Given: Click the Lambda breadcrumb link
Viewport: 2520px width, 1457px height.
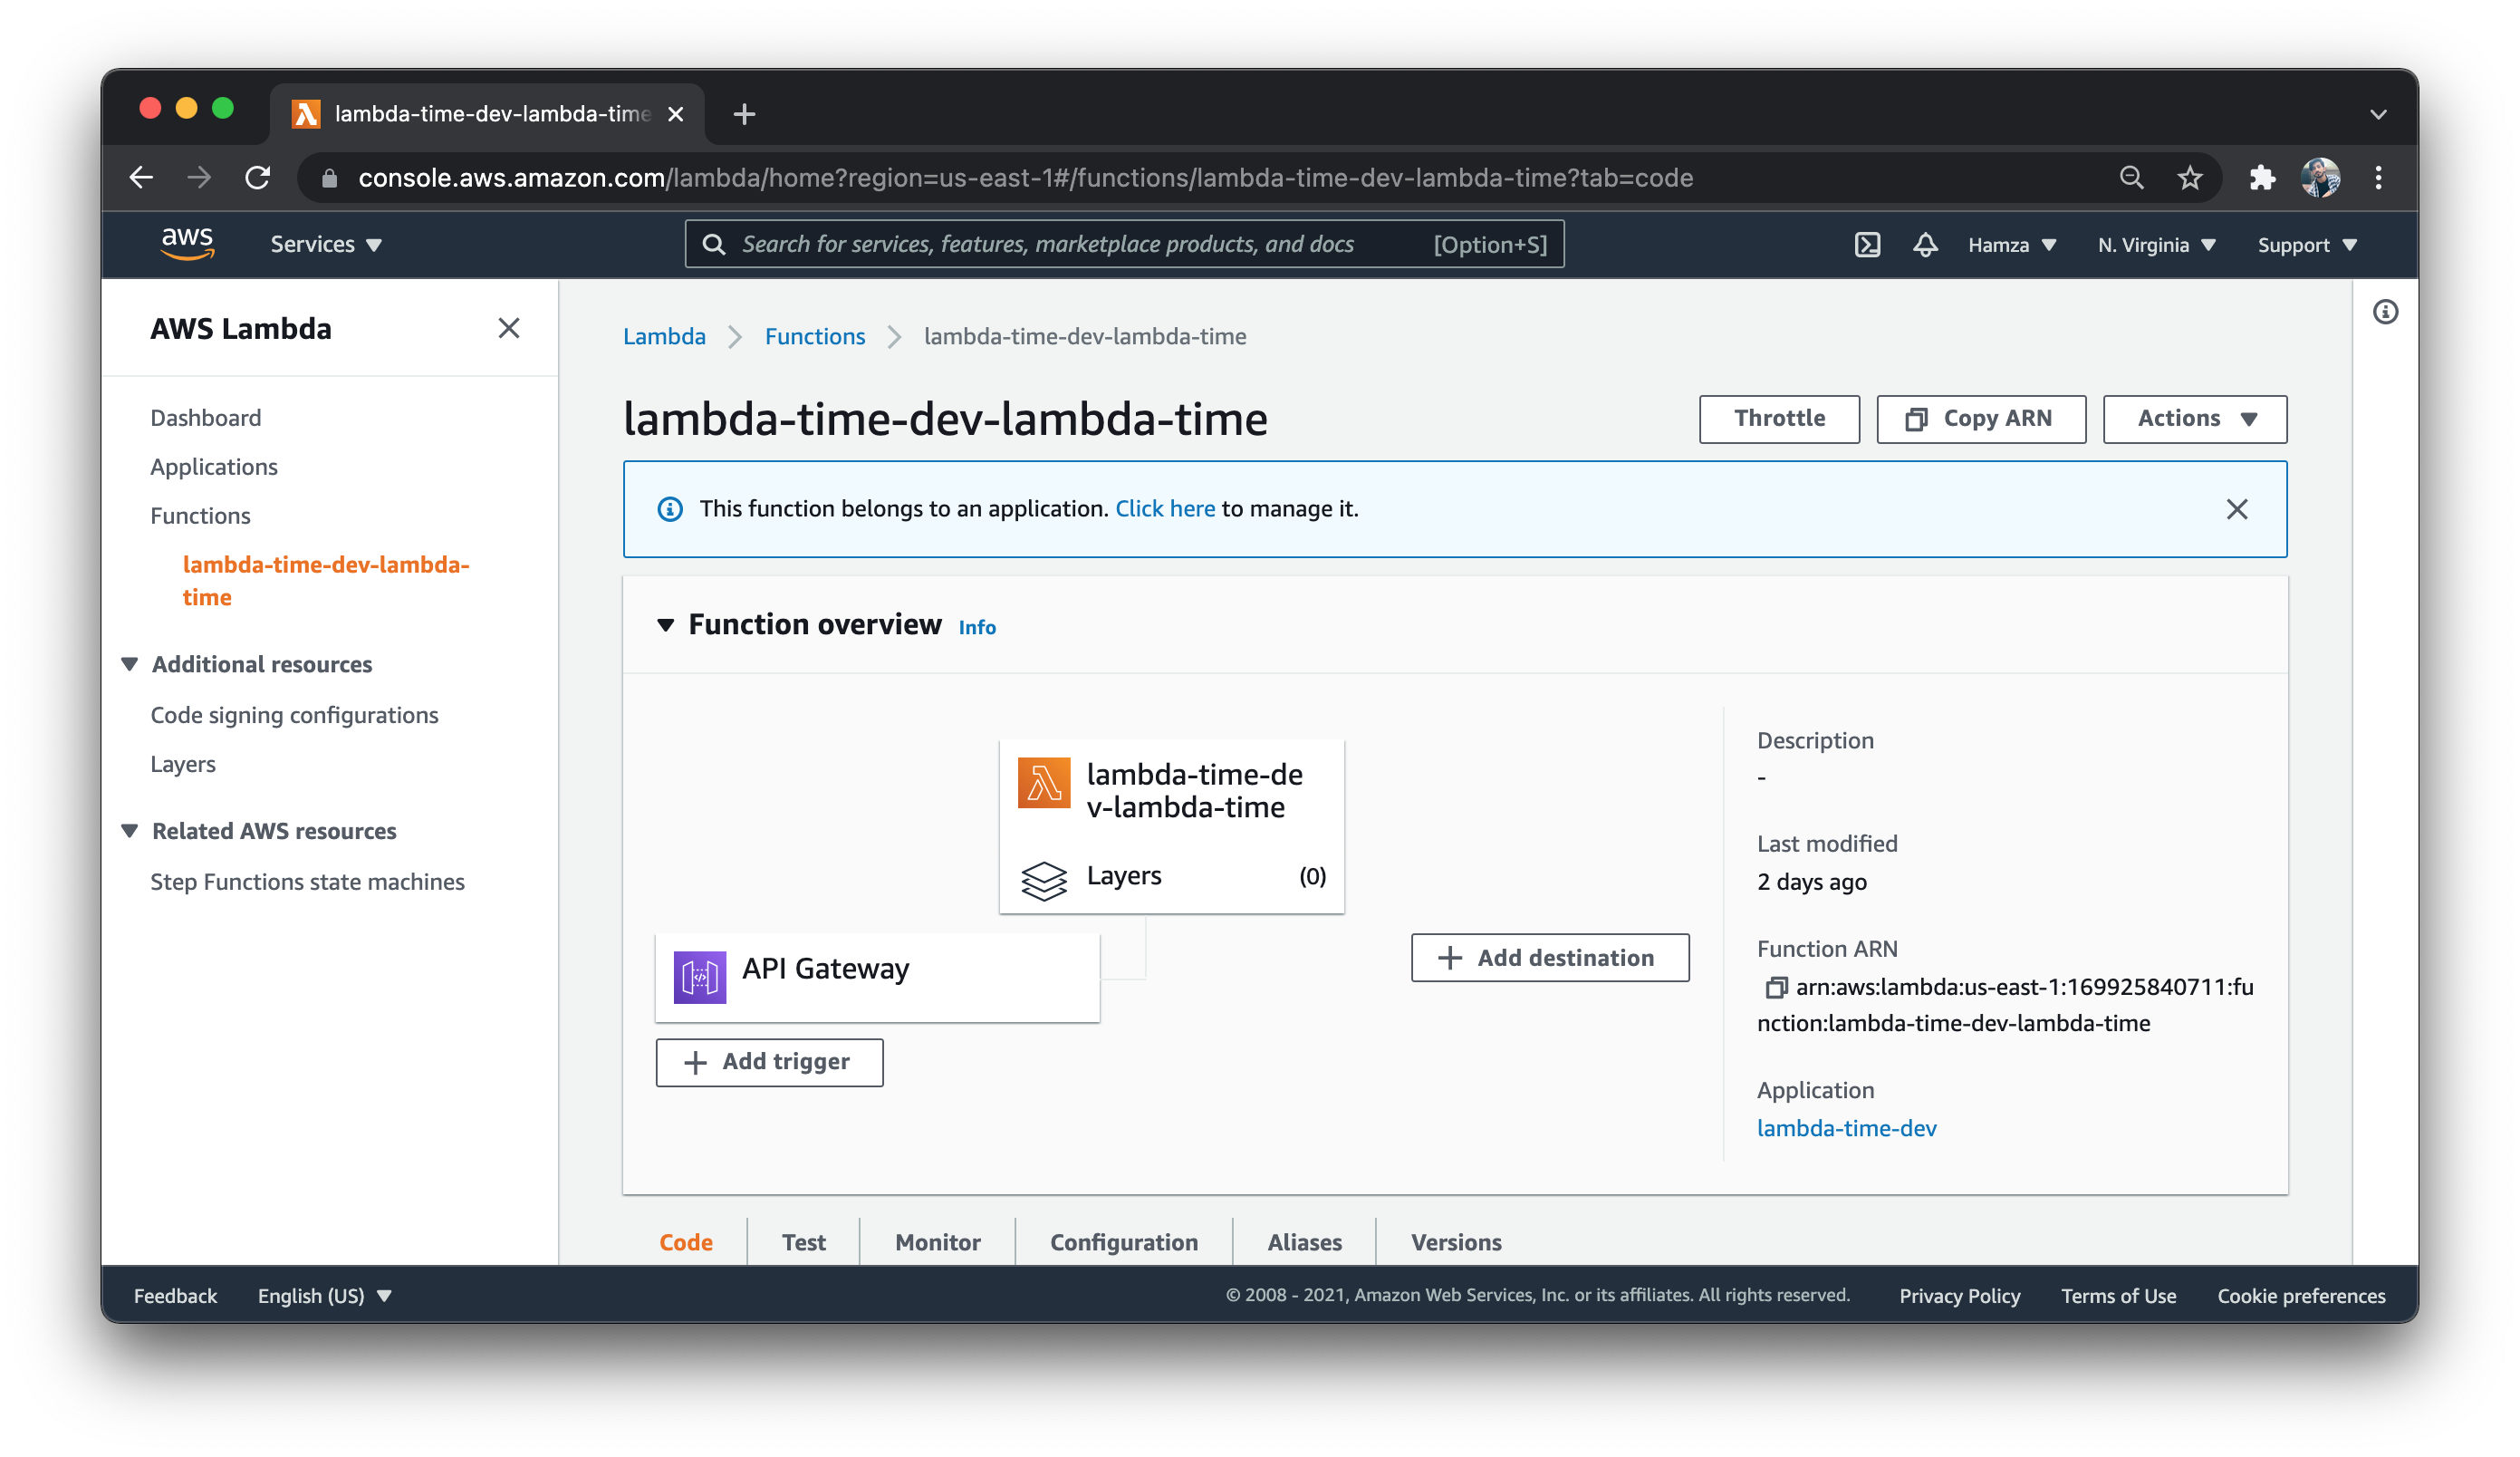Looking at the screenshot, I should [x=664, y=337].
